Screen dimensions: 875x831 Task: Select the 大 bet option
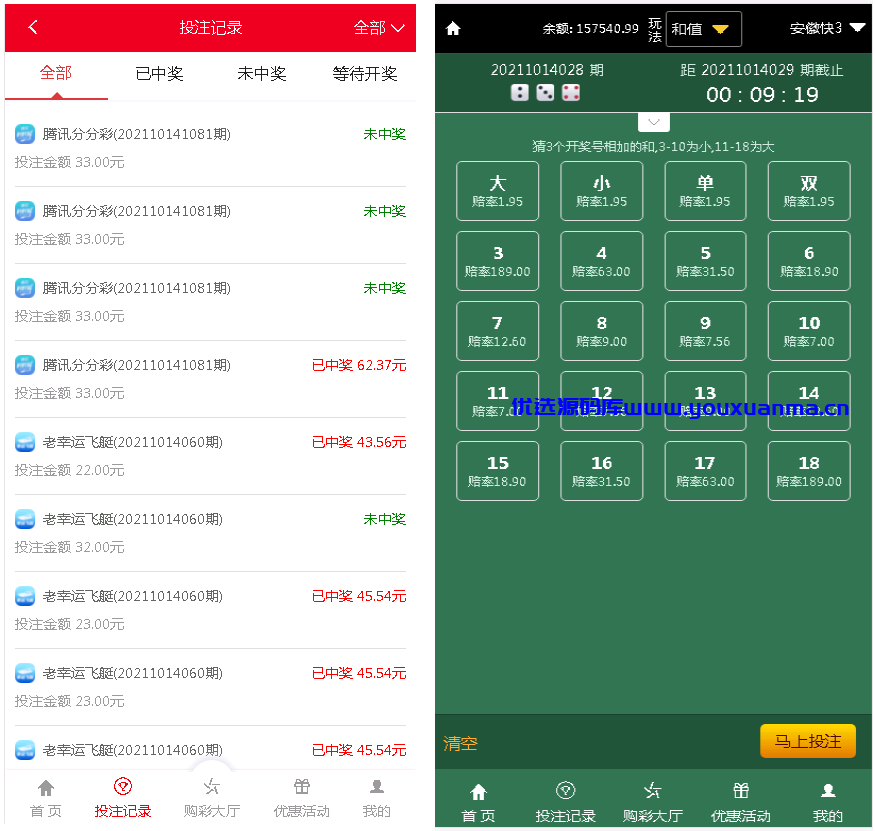coord(497,191)
